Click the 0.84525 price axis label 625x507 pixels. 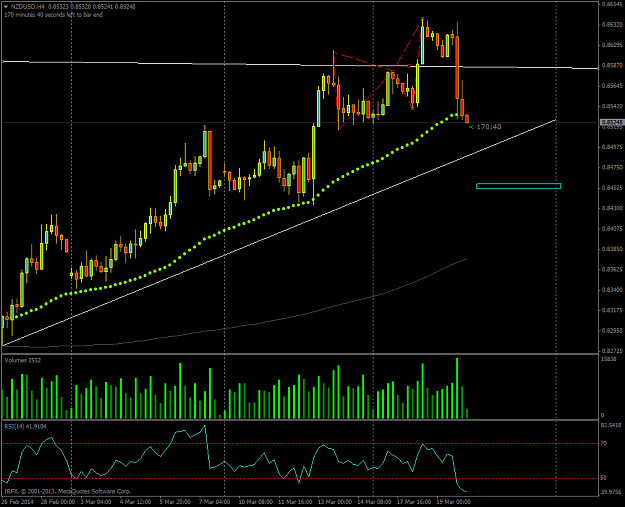(612, 187)
